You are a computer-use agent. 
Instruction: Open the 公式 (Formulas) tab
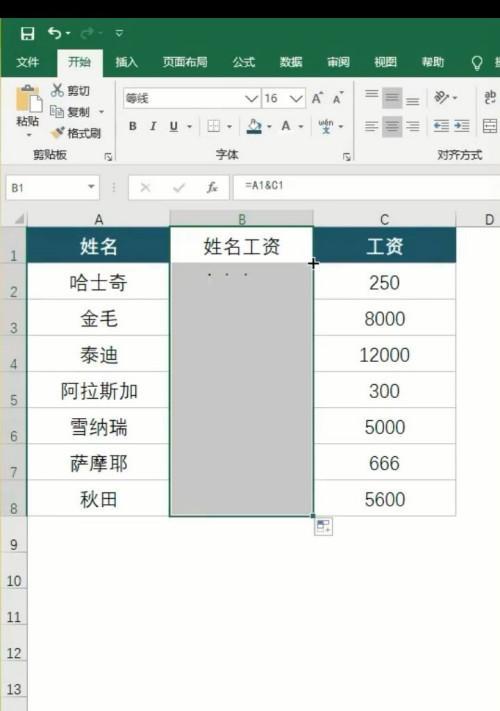point(244,62)
